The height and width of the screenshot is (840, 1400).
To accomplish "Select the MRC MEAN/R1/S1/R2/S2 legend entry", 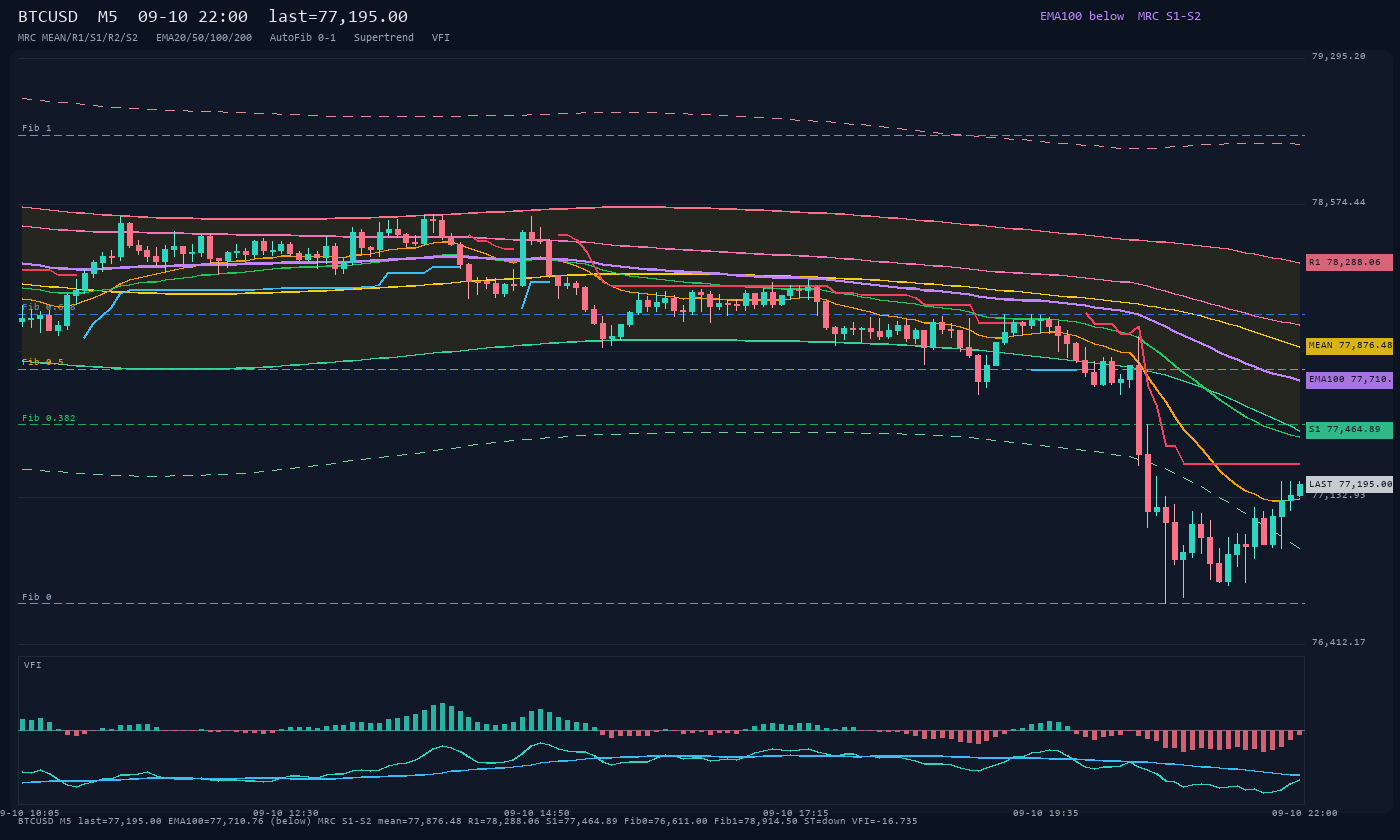I will tap(78, 38).
